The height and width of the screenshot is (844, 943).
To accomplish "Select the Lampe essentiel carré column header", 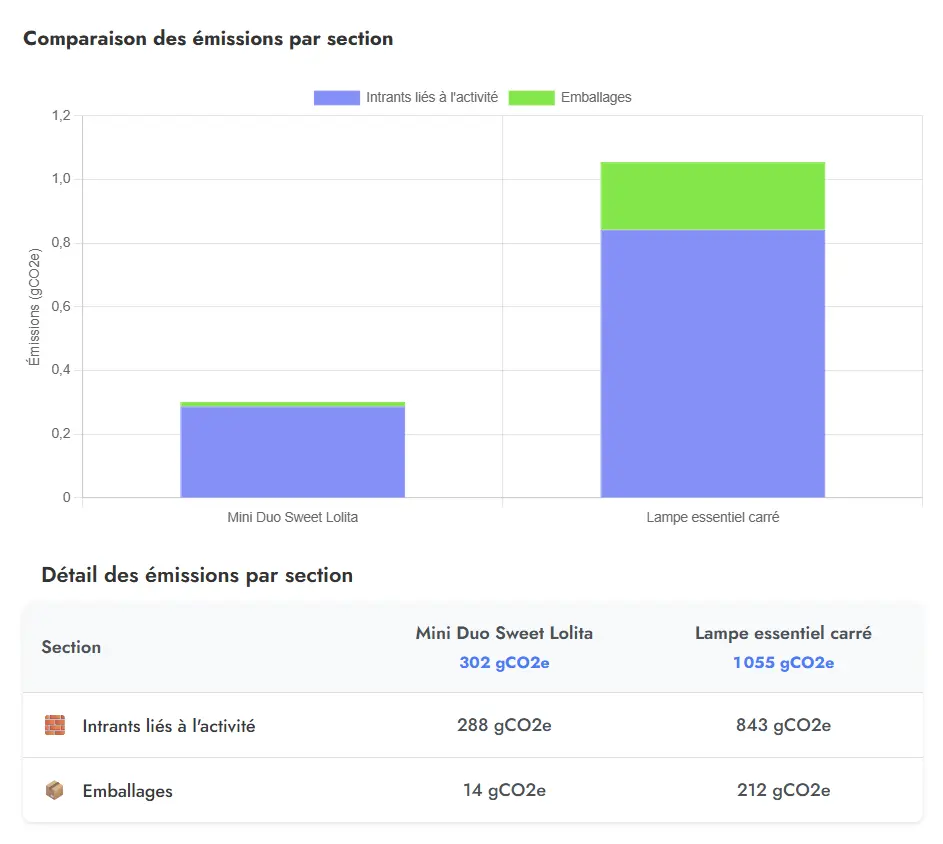I will click(783, 633).
